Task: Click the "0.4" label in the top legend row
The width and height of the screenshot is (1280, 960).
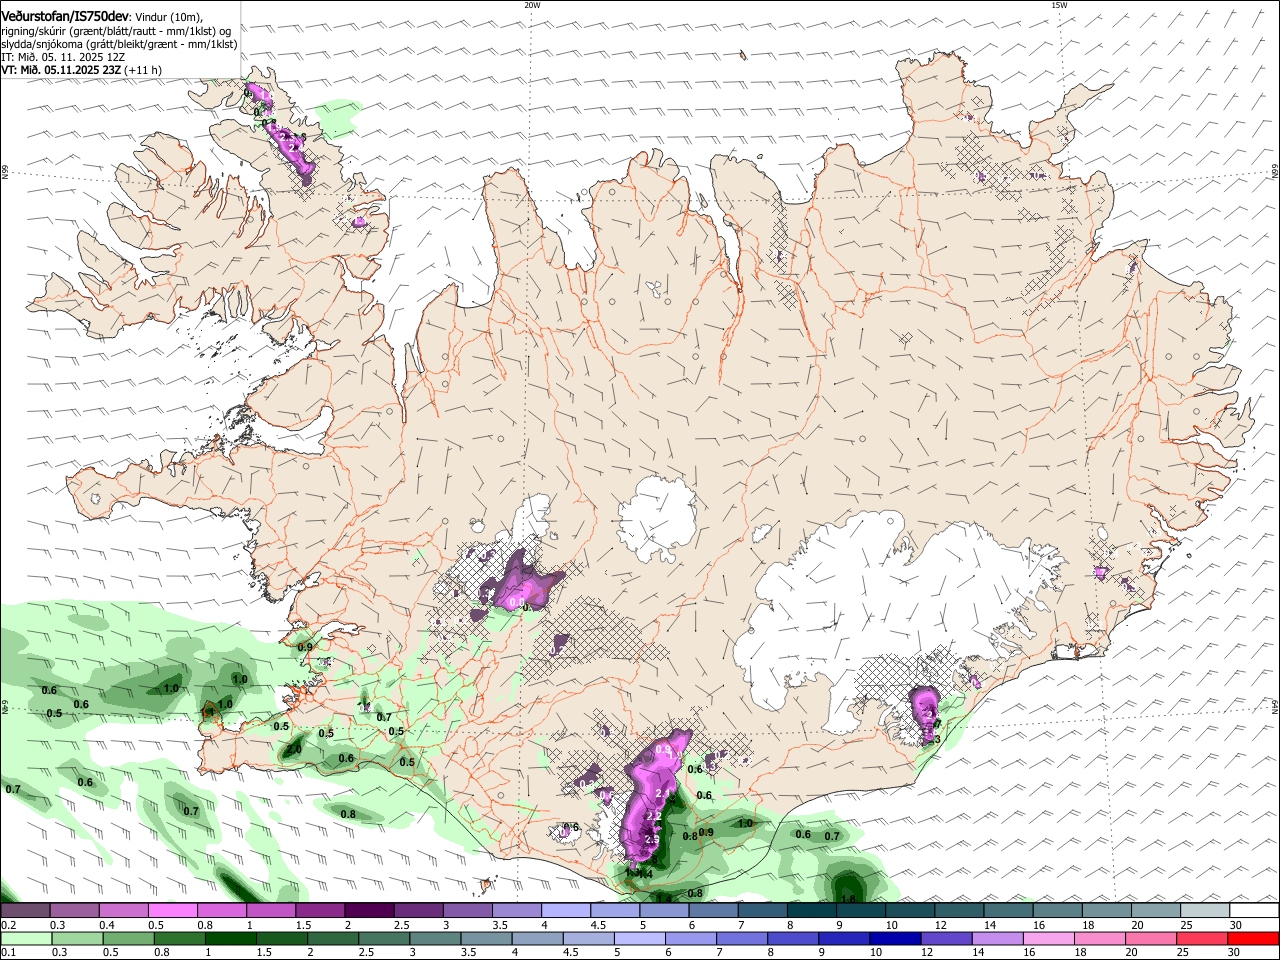Action: tap(106, 925)
